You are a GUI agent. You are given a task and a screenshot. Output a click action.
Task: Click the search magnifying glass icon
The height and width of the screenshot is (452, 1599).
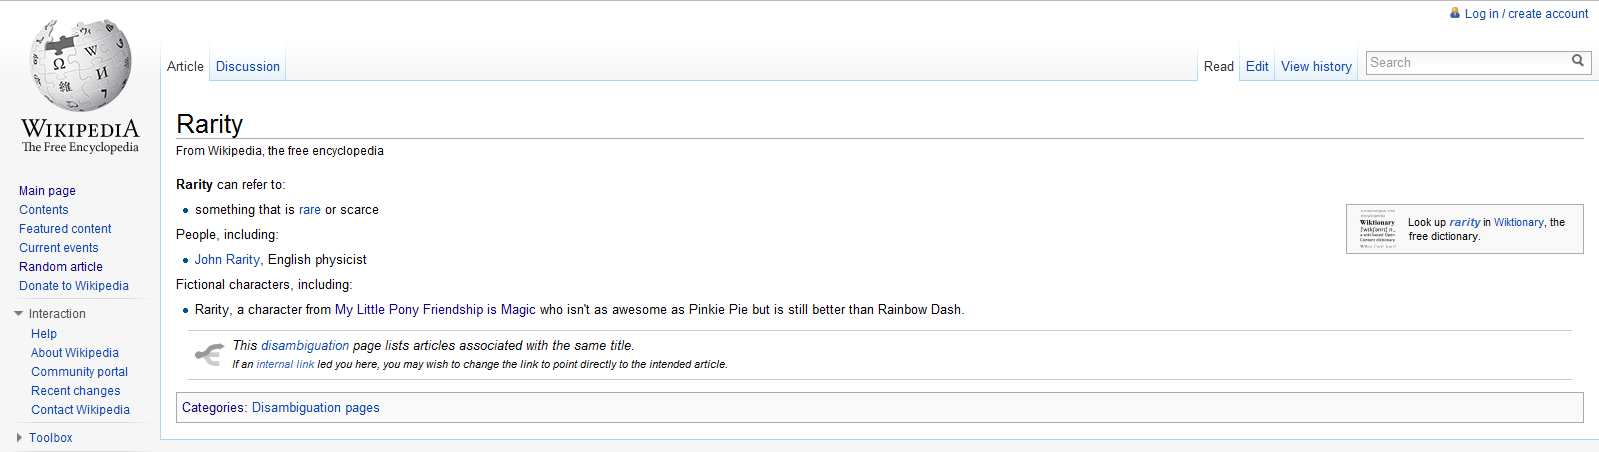click(x=1578, y=61)
